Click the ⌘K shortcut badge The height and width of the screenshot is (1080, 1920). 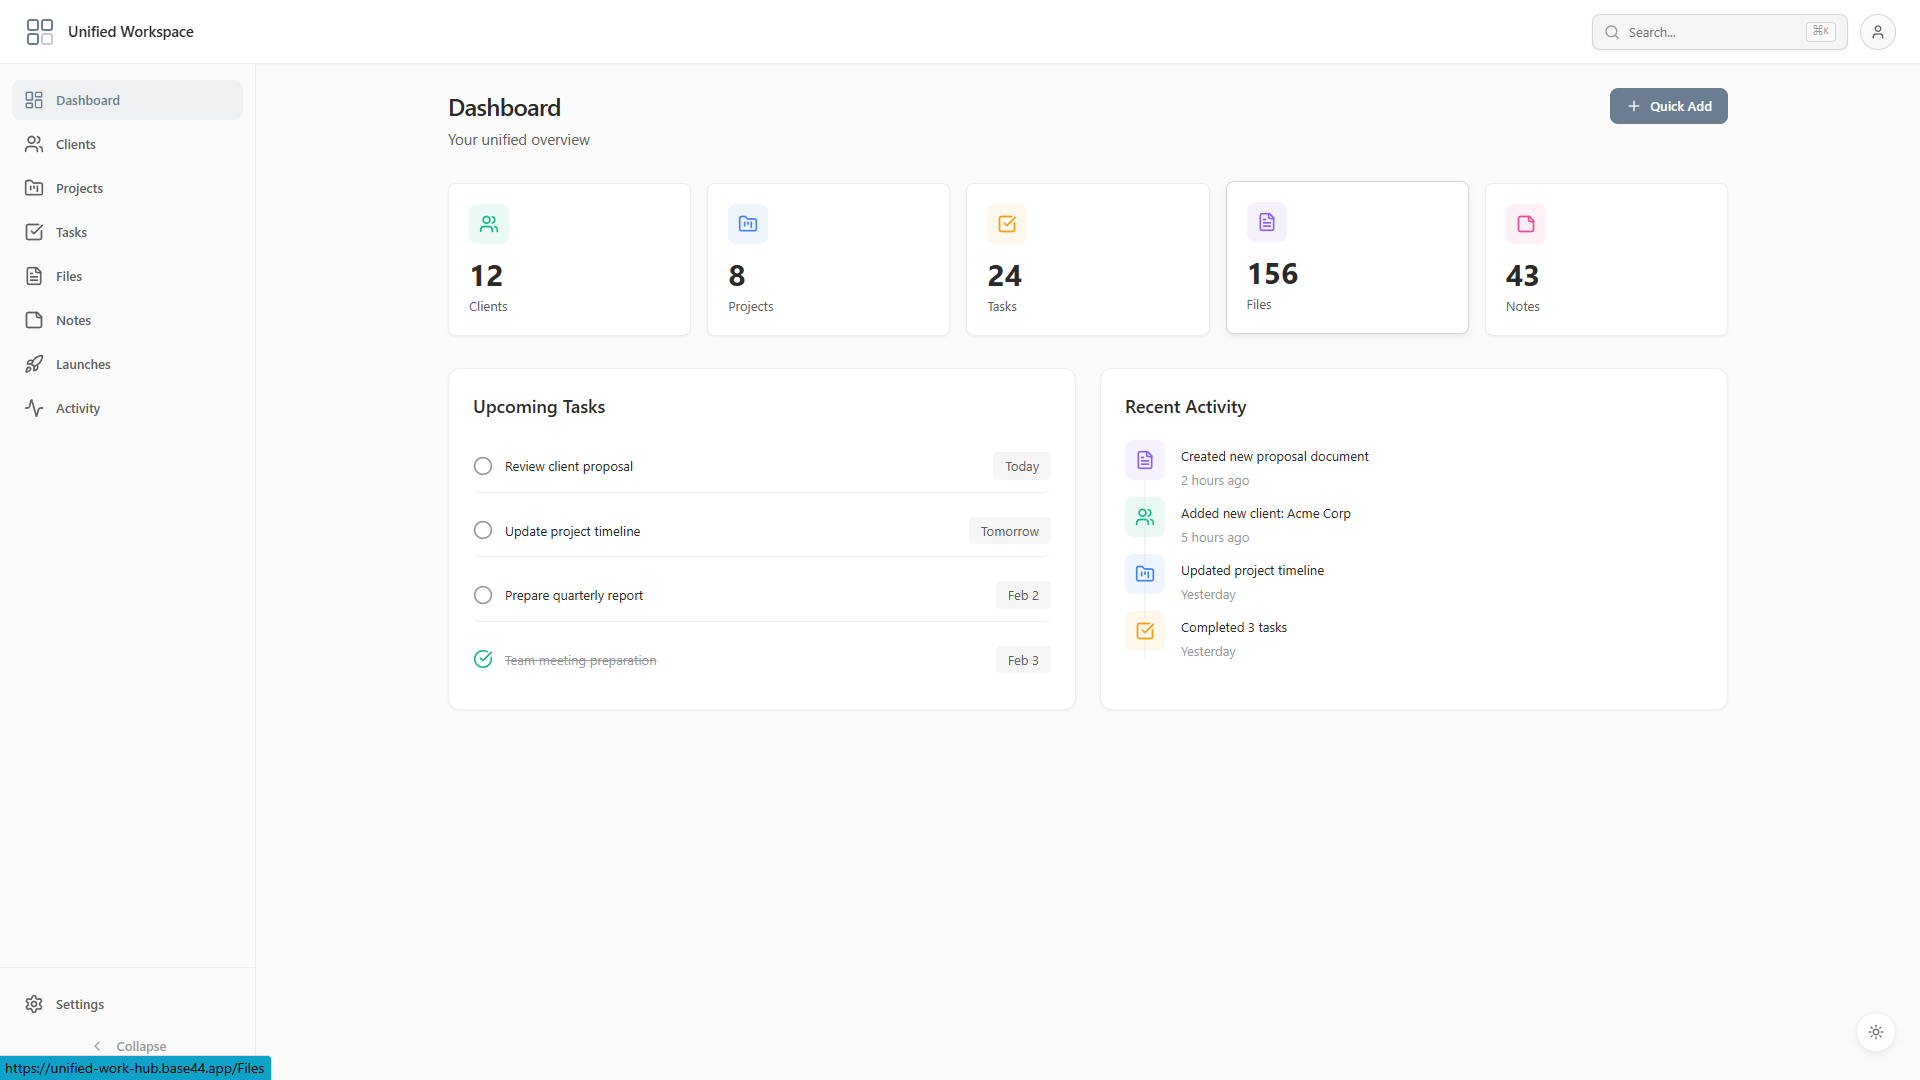pos(1820,32)
